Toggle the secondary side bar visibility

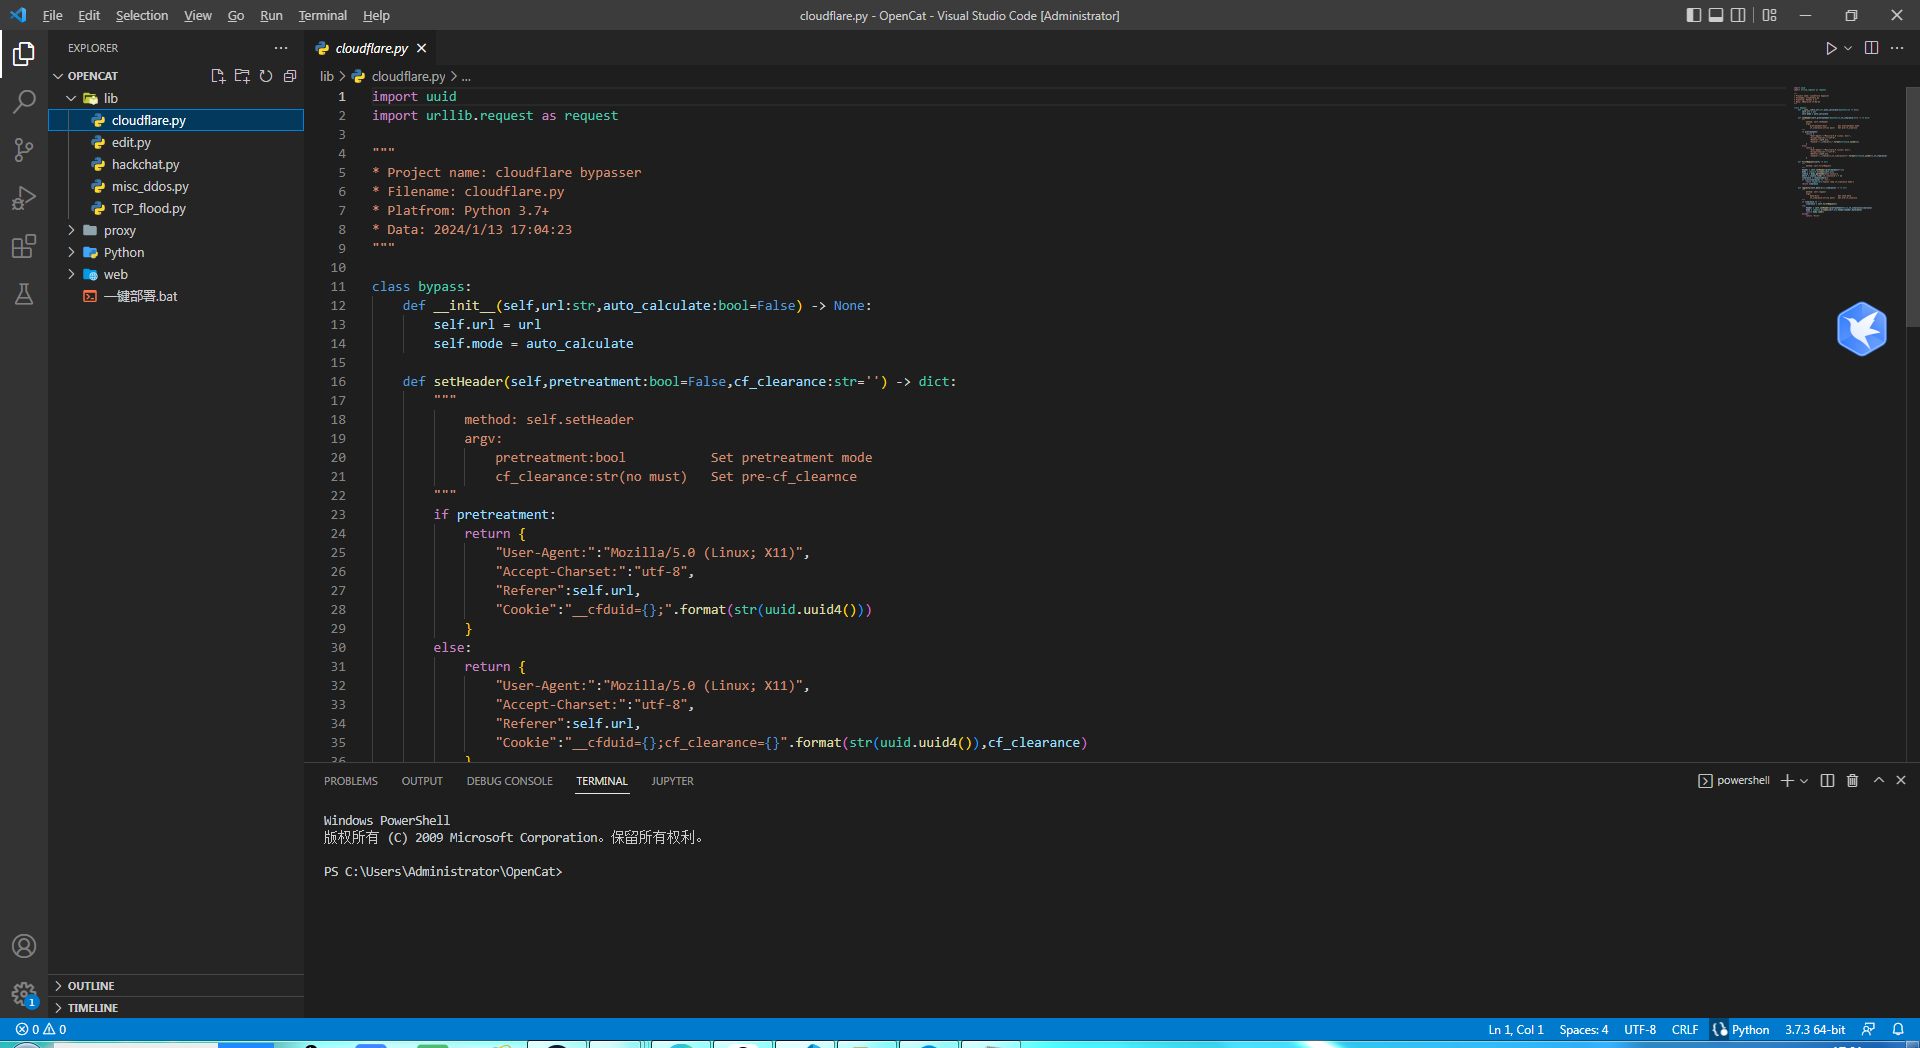(x=1739, y=15)
